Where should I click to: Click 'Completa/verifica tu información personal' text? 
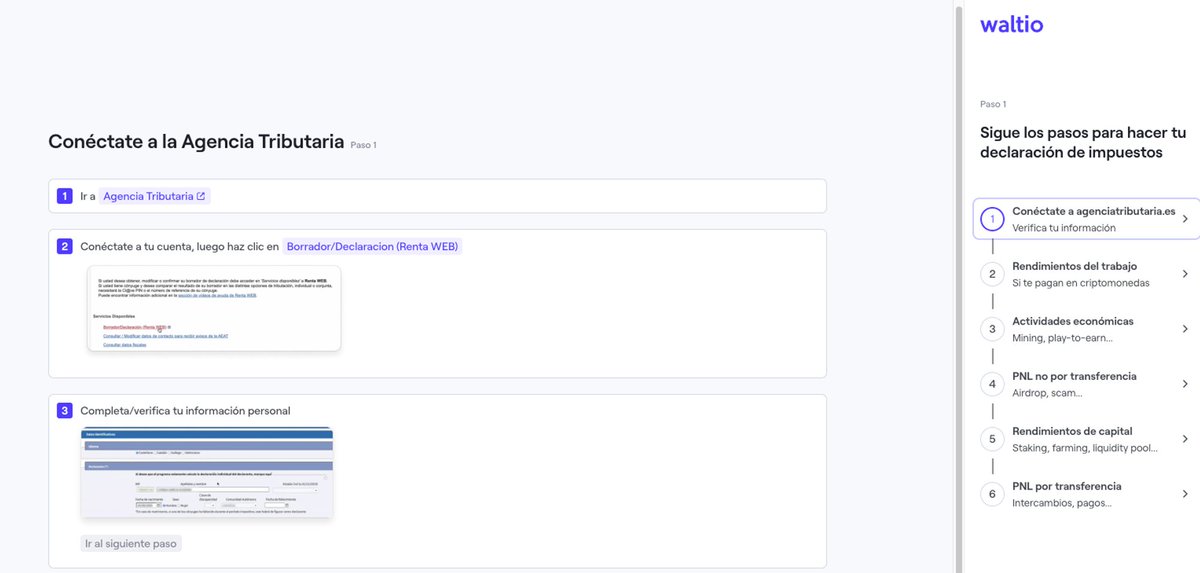(185, 410)
